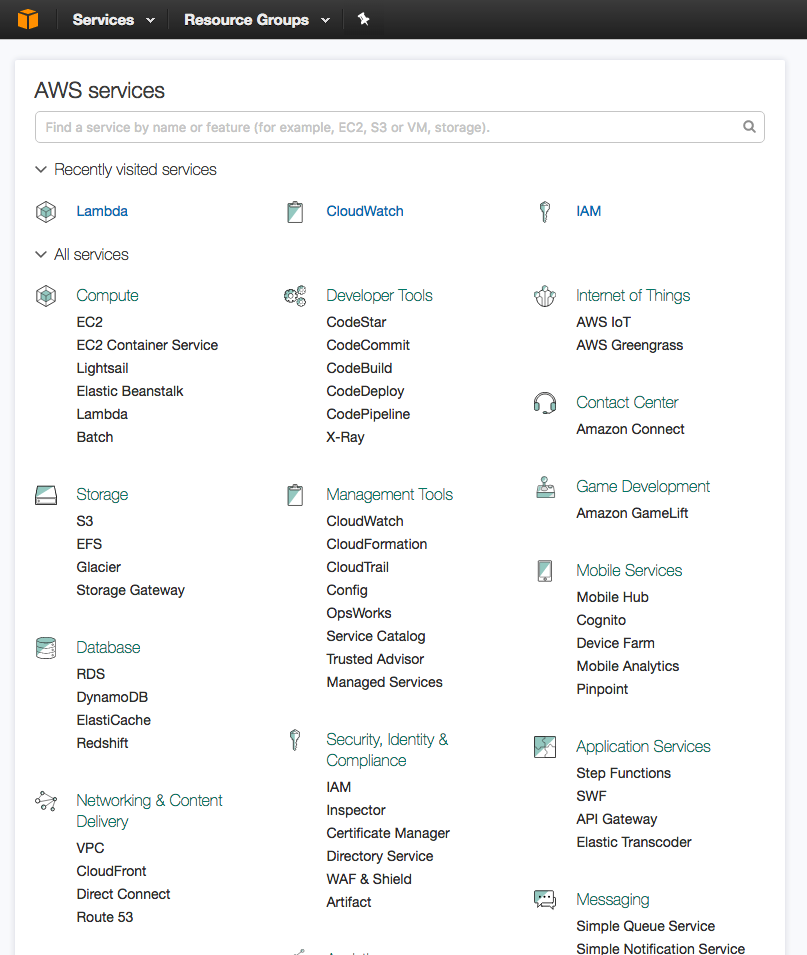The height and width of the screenshot is (955, 807).
Task: Open CodeStar under Developer Tools
Action: [356, 322]
